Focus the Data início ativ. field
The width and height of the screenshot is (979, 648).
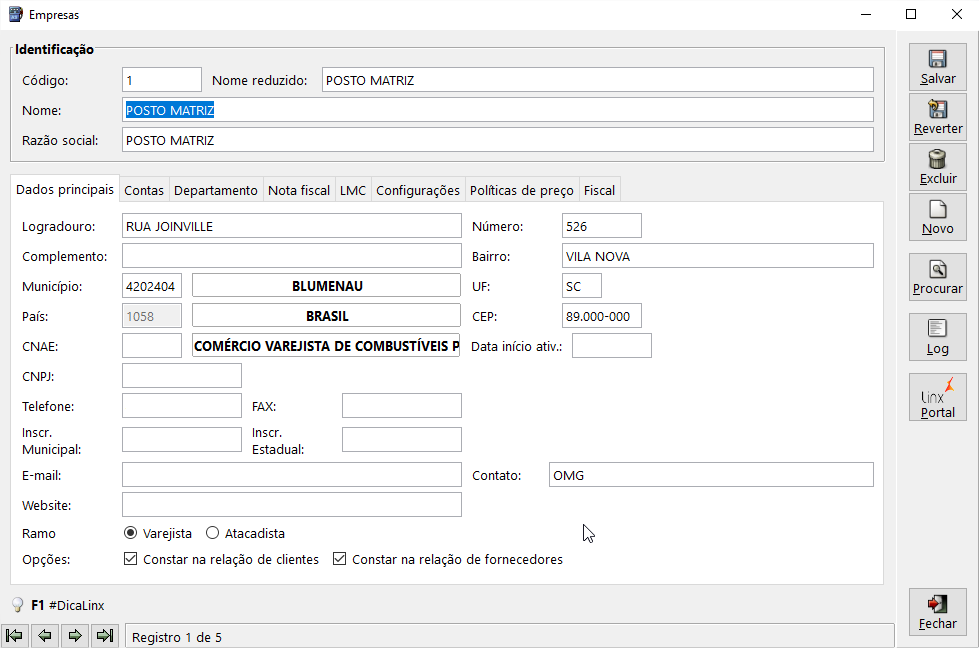click(x=611, y=346)
